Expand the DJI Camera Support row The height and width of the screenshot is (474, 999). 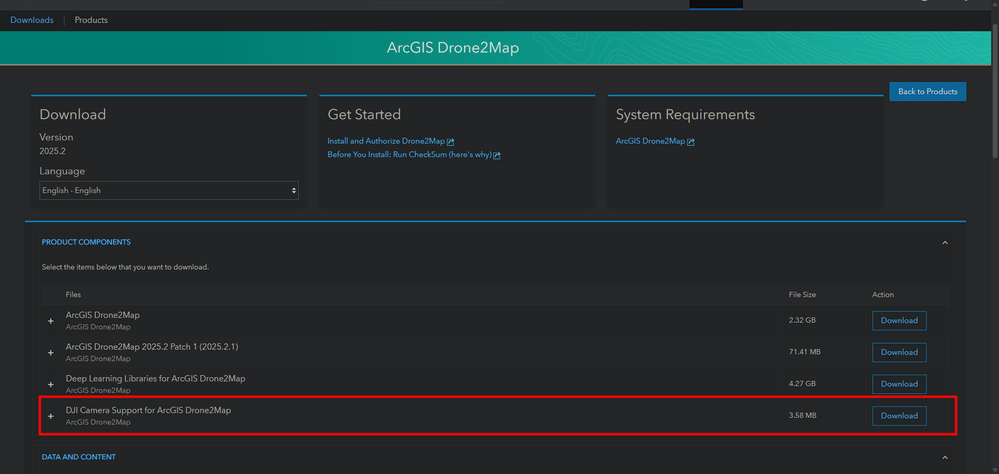[51, 416]
